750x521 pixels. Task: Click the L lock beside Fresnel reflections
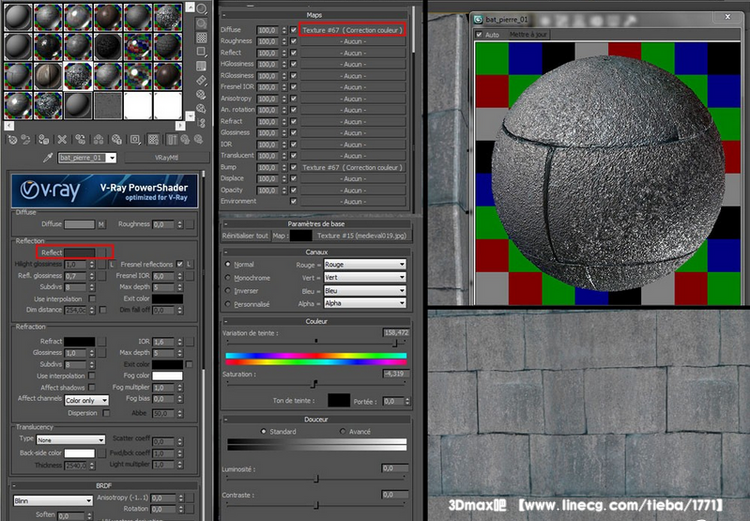pos(189,264)
